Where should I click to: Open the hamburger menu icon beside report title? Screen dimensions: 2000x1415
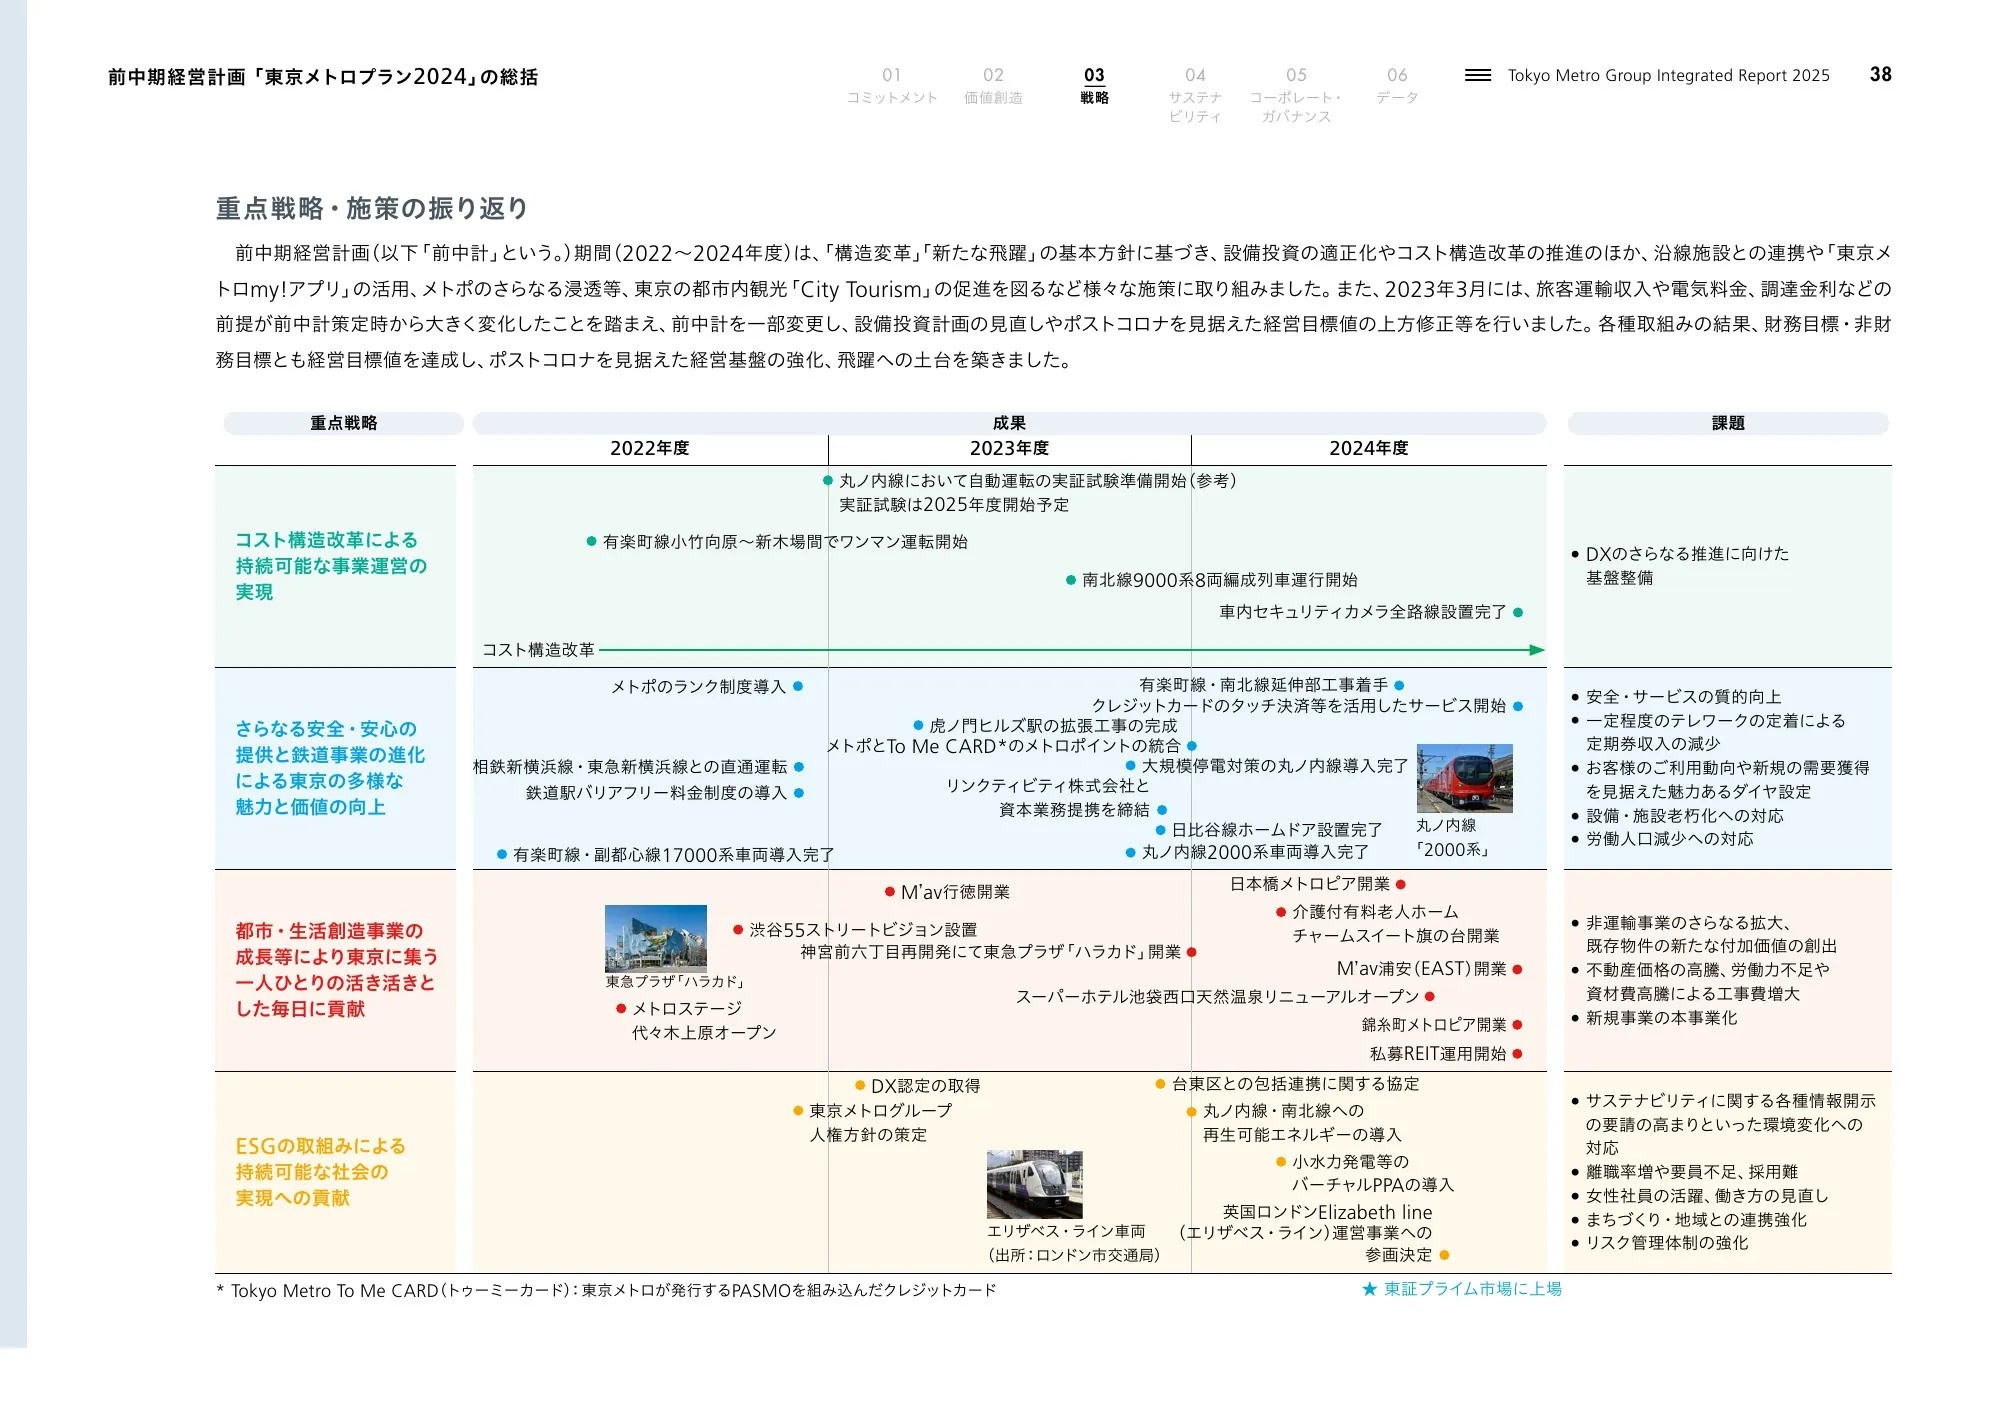[x=1477, y=75]
